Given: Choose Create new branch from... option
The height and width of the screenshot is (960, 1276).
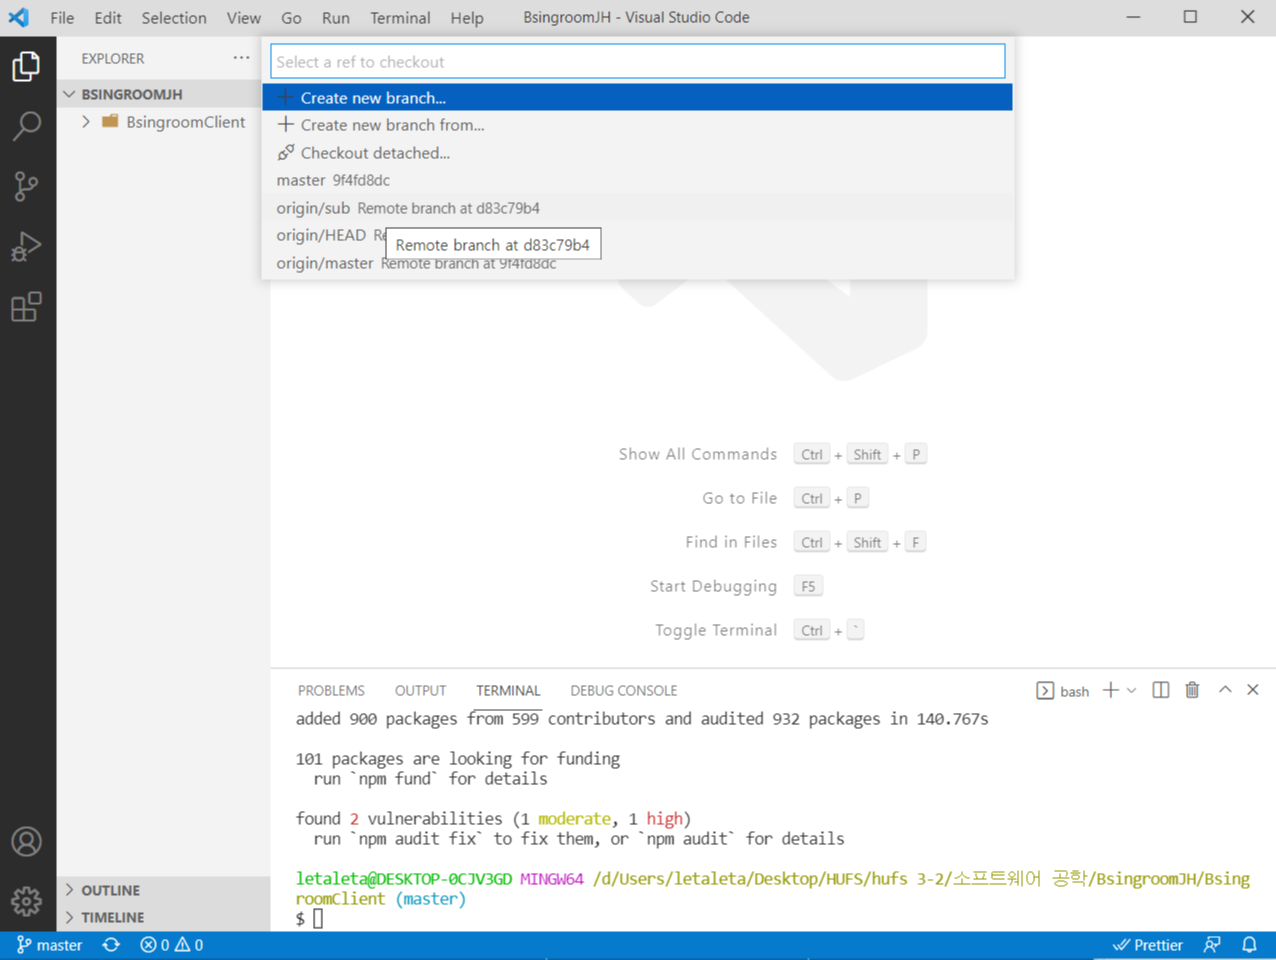Looking at the screenshot, I should 637,125.
